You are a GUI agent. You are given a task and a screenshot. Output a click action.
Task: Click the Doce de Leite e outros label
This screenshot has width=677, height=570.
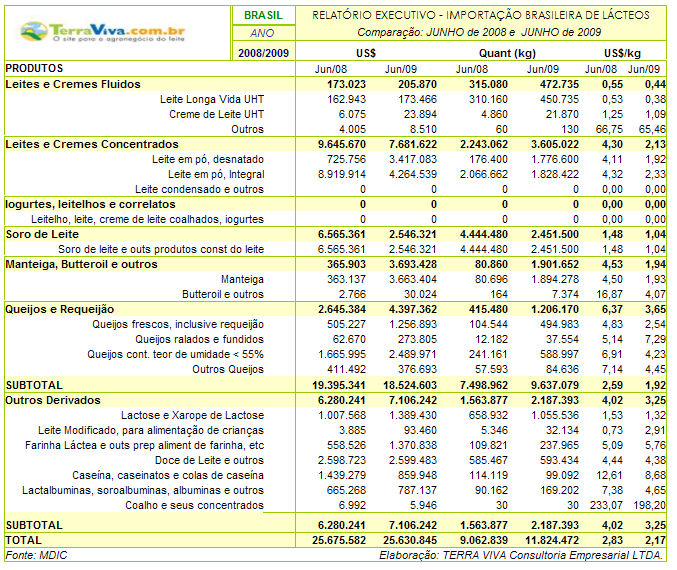[209, 460]
